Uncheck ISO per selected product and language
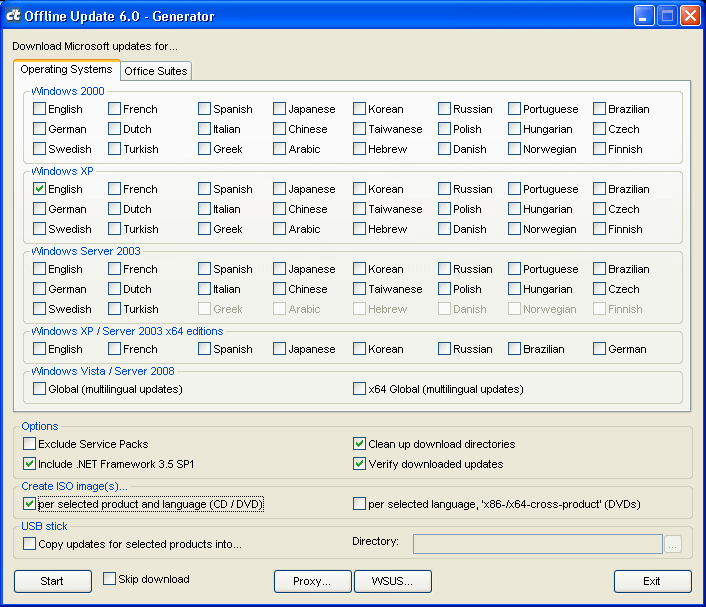This screenshot has height=607, width=706. [x=29, y=503]
